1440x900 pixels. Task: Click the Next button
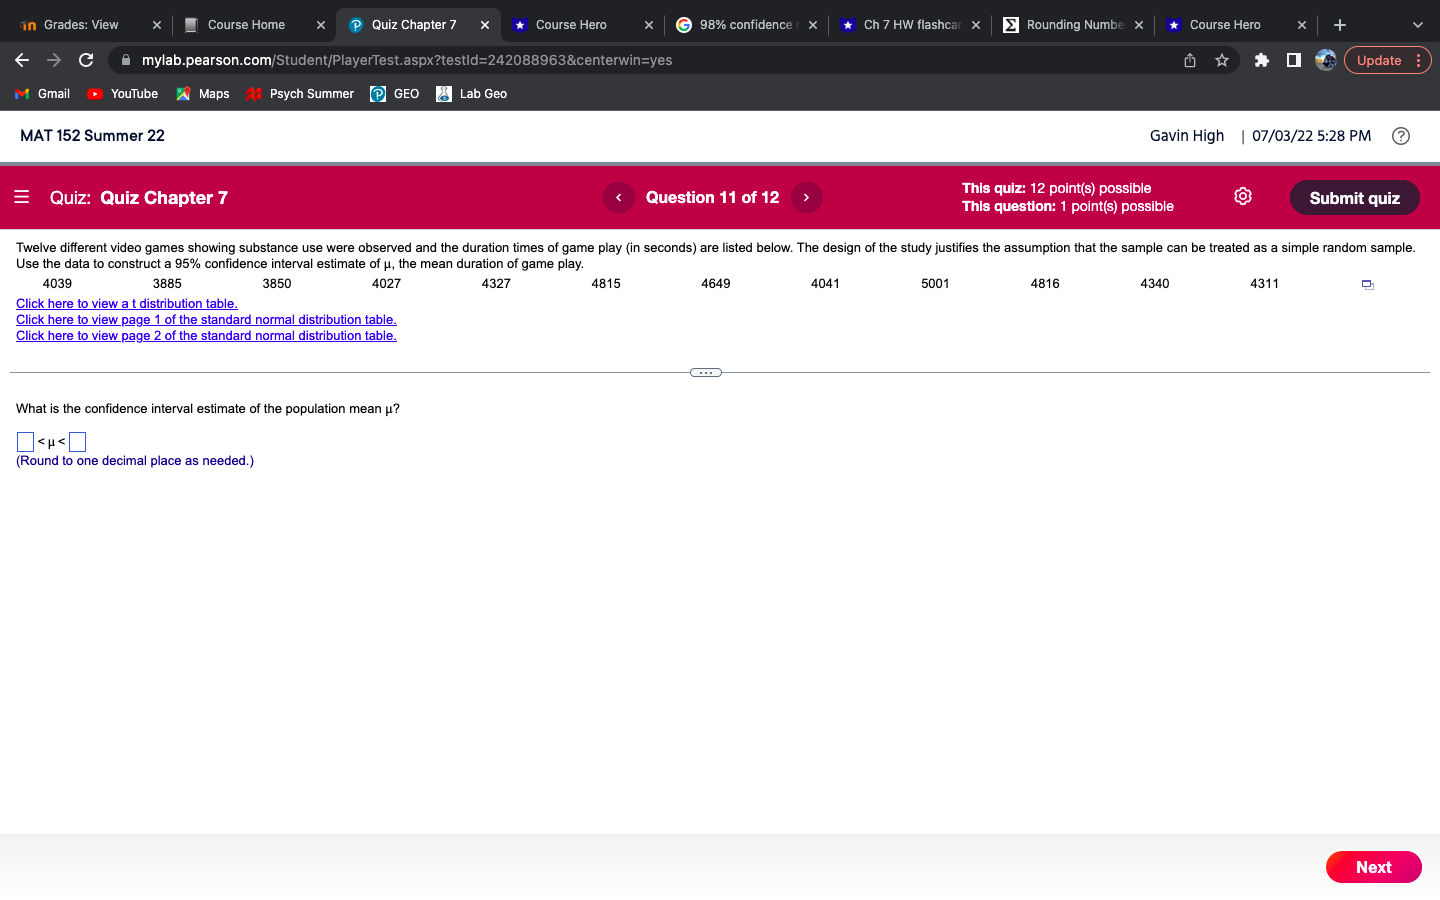tap(1373, 867)
